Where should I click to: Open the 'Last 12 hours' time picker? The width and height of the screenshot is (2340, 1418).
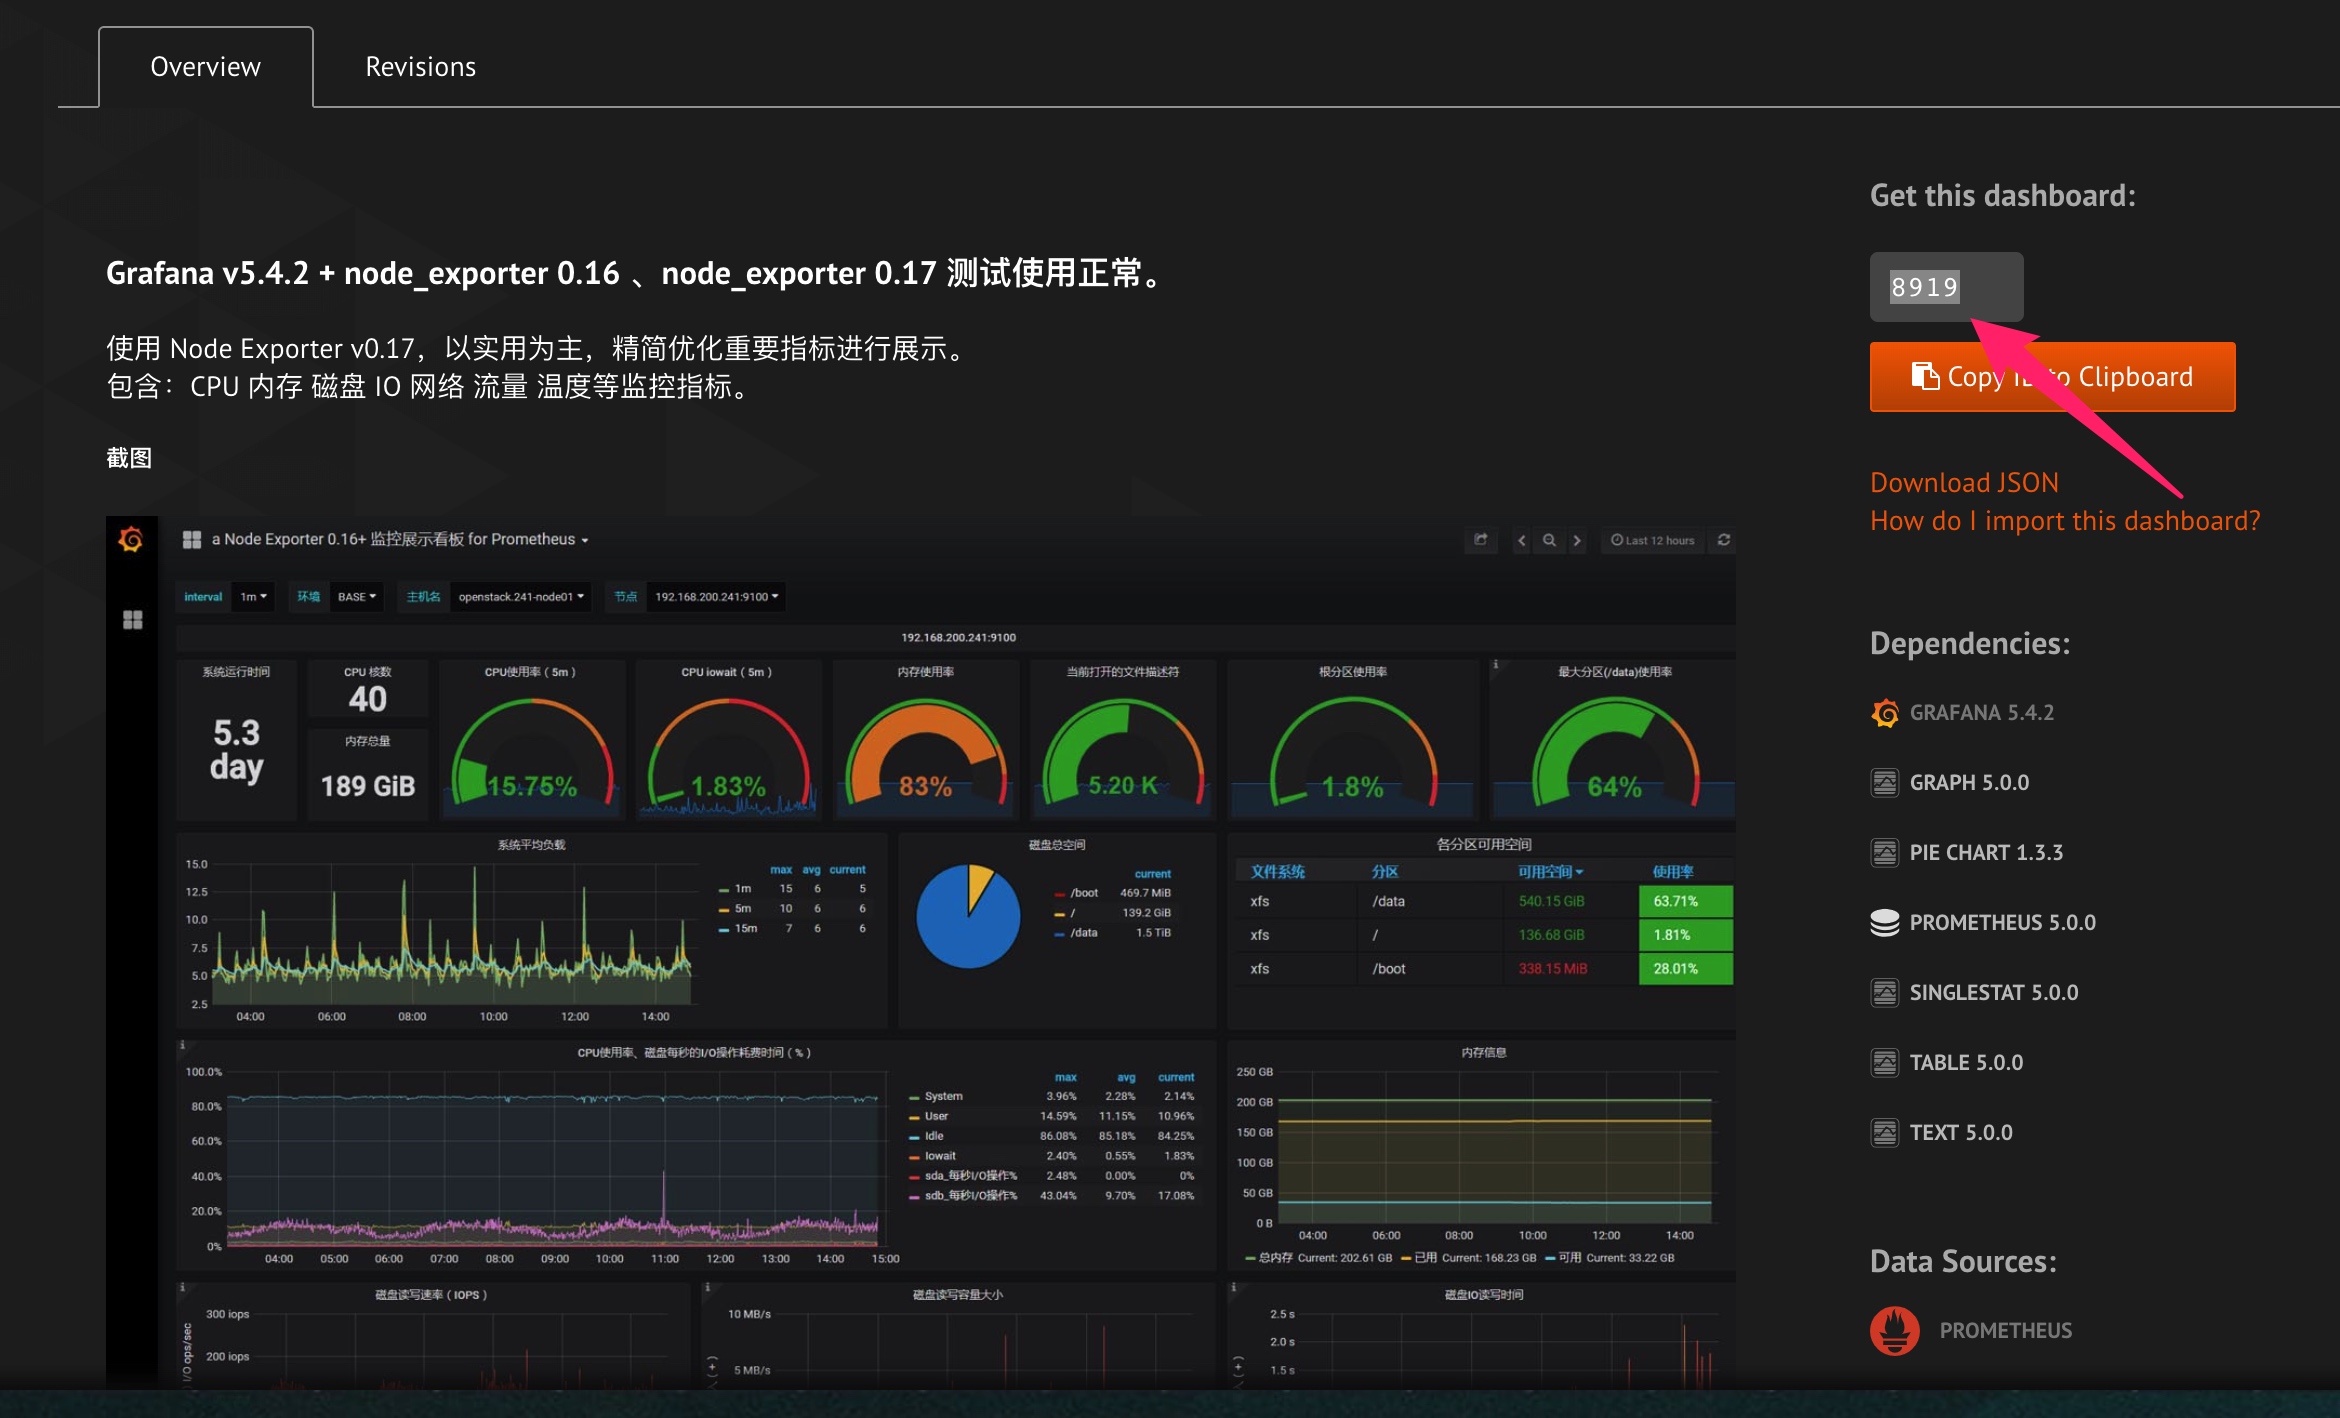pos(1653,540)
